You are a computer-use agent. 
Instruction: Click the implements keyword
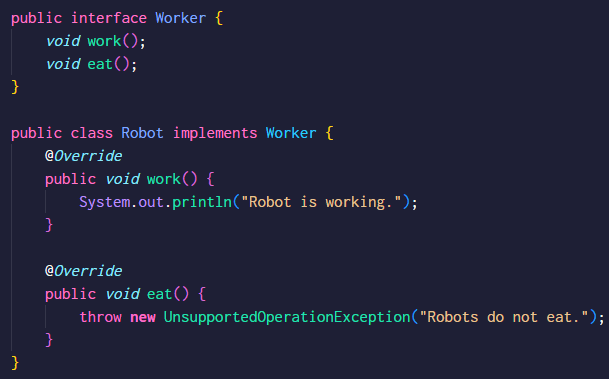(x=215, y=133)
